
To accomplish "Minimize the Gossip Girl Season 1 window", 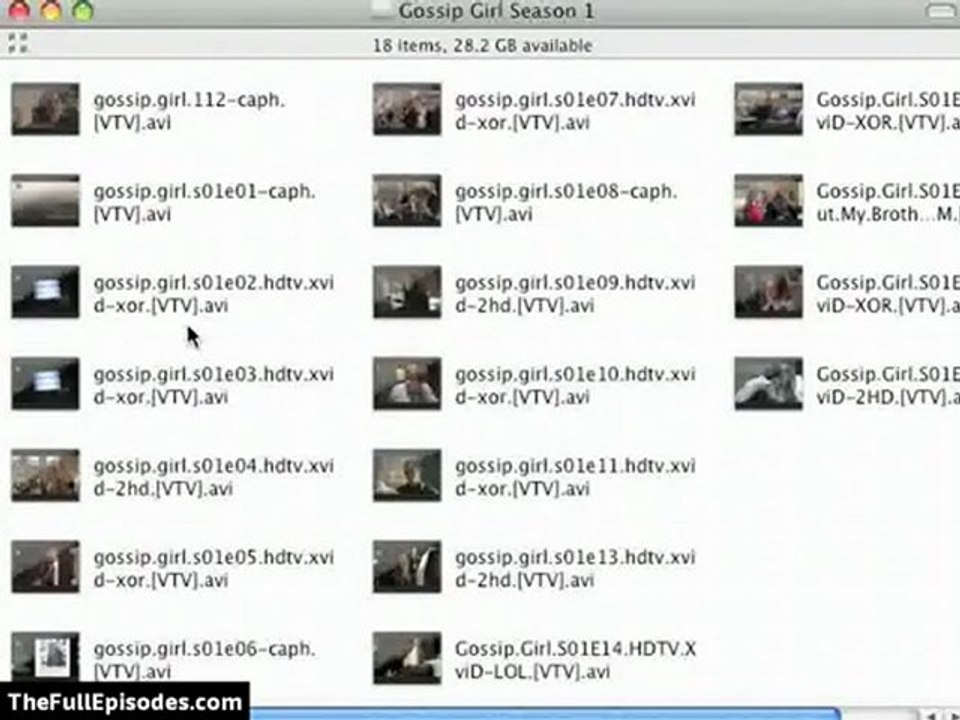I will tap(51, 9).
